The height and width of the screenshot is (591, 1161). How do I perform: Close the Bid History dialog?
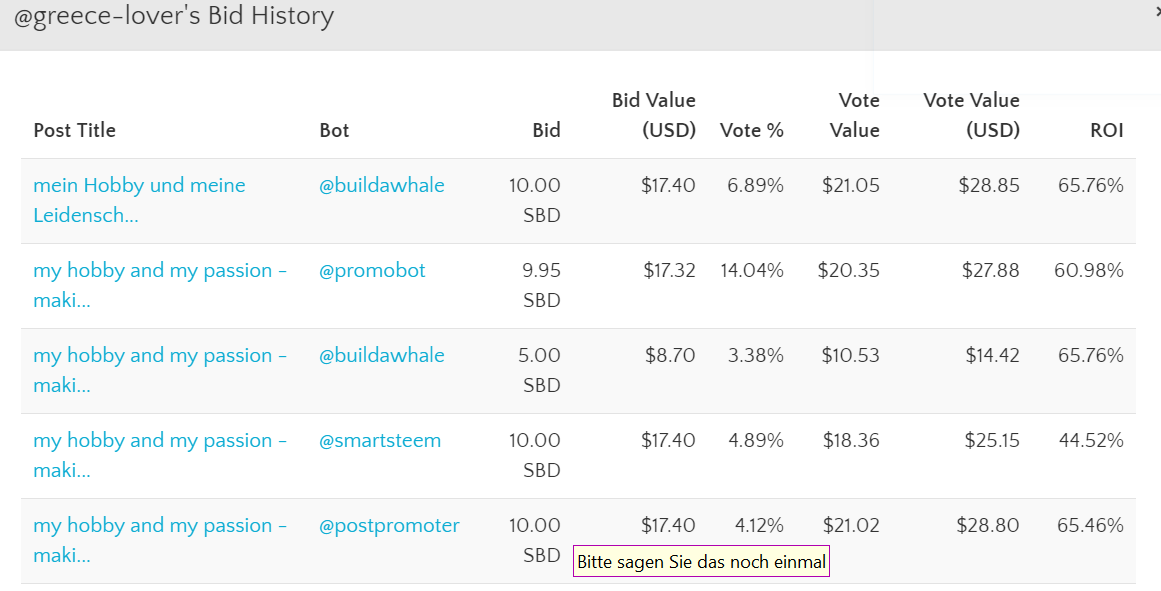pyautogui.click(x=1157, y=12)
